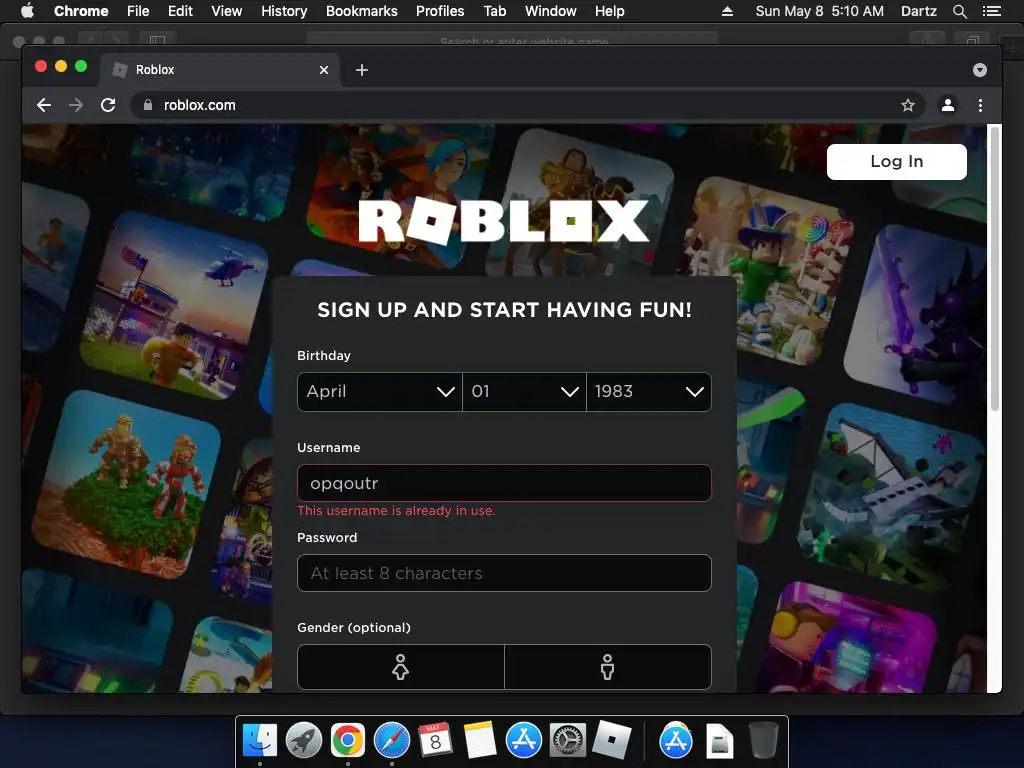Open a new tab with plus button
The image size is (1024, 768).
click(x=362, y=70)
